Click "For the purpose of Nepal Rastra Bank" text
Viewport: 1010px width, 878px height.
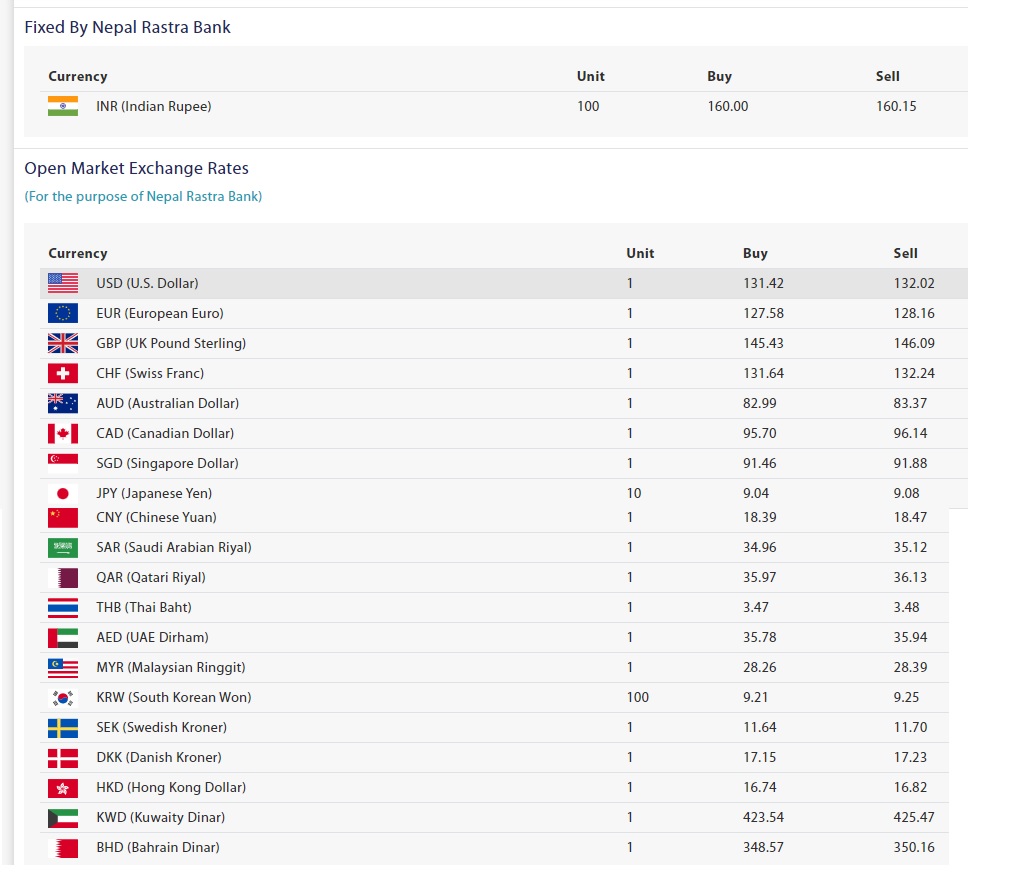point(143,196)
